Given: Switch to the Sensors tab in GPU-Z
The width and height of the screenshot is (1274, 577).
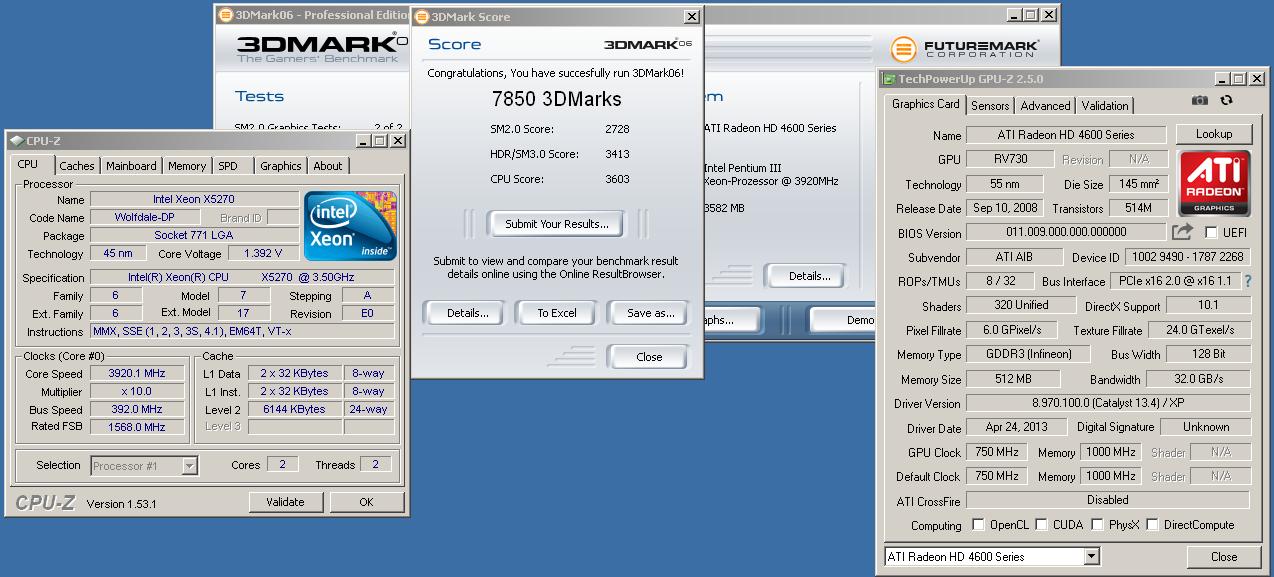Looking at the screenshot, I should point(989,105).
